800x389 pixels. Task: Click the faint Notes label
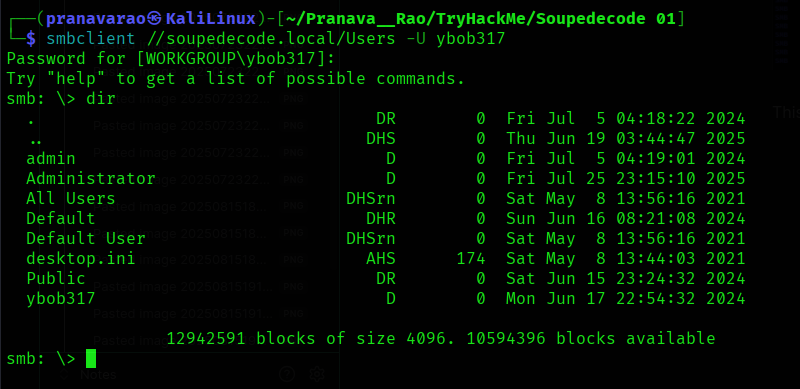98,374
